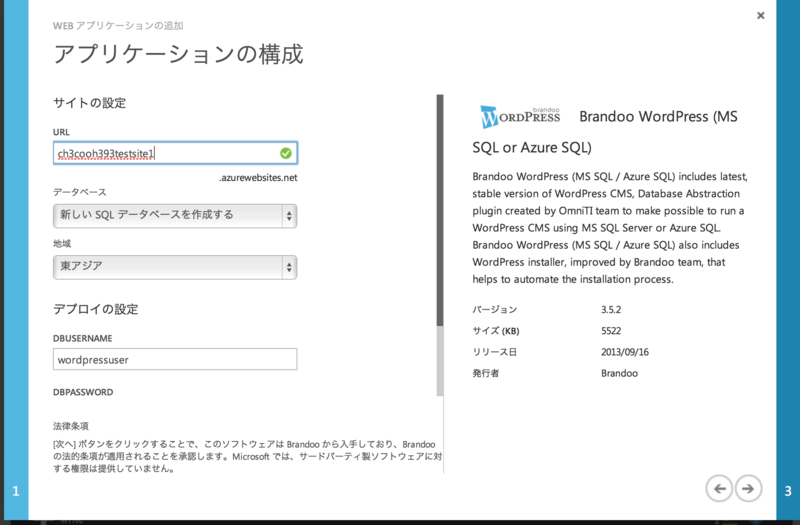Click the size value 5522
This screenshot has width=800, height=525.
tap(611, 331)
